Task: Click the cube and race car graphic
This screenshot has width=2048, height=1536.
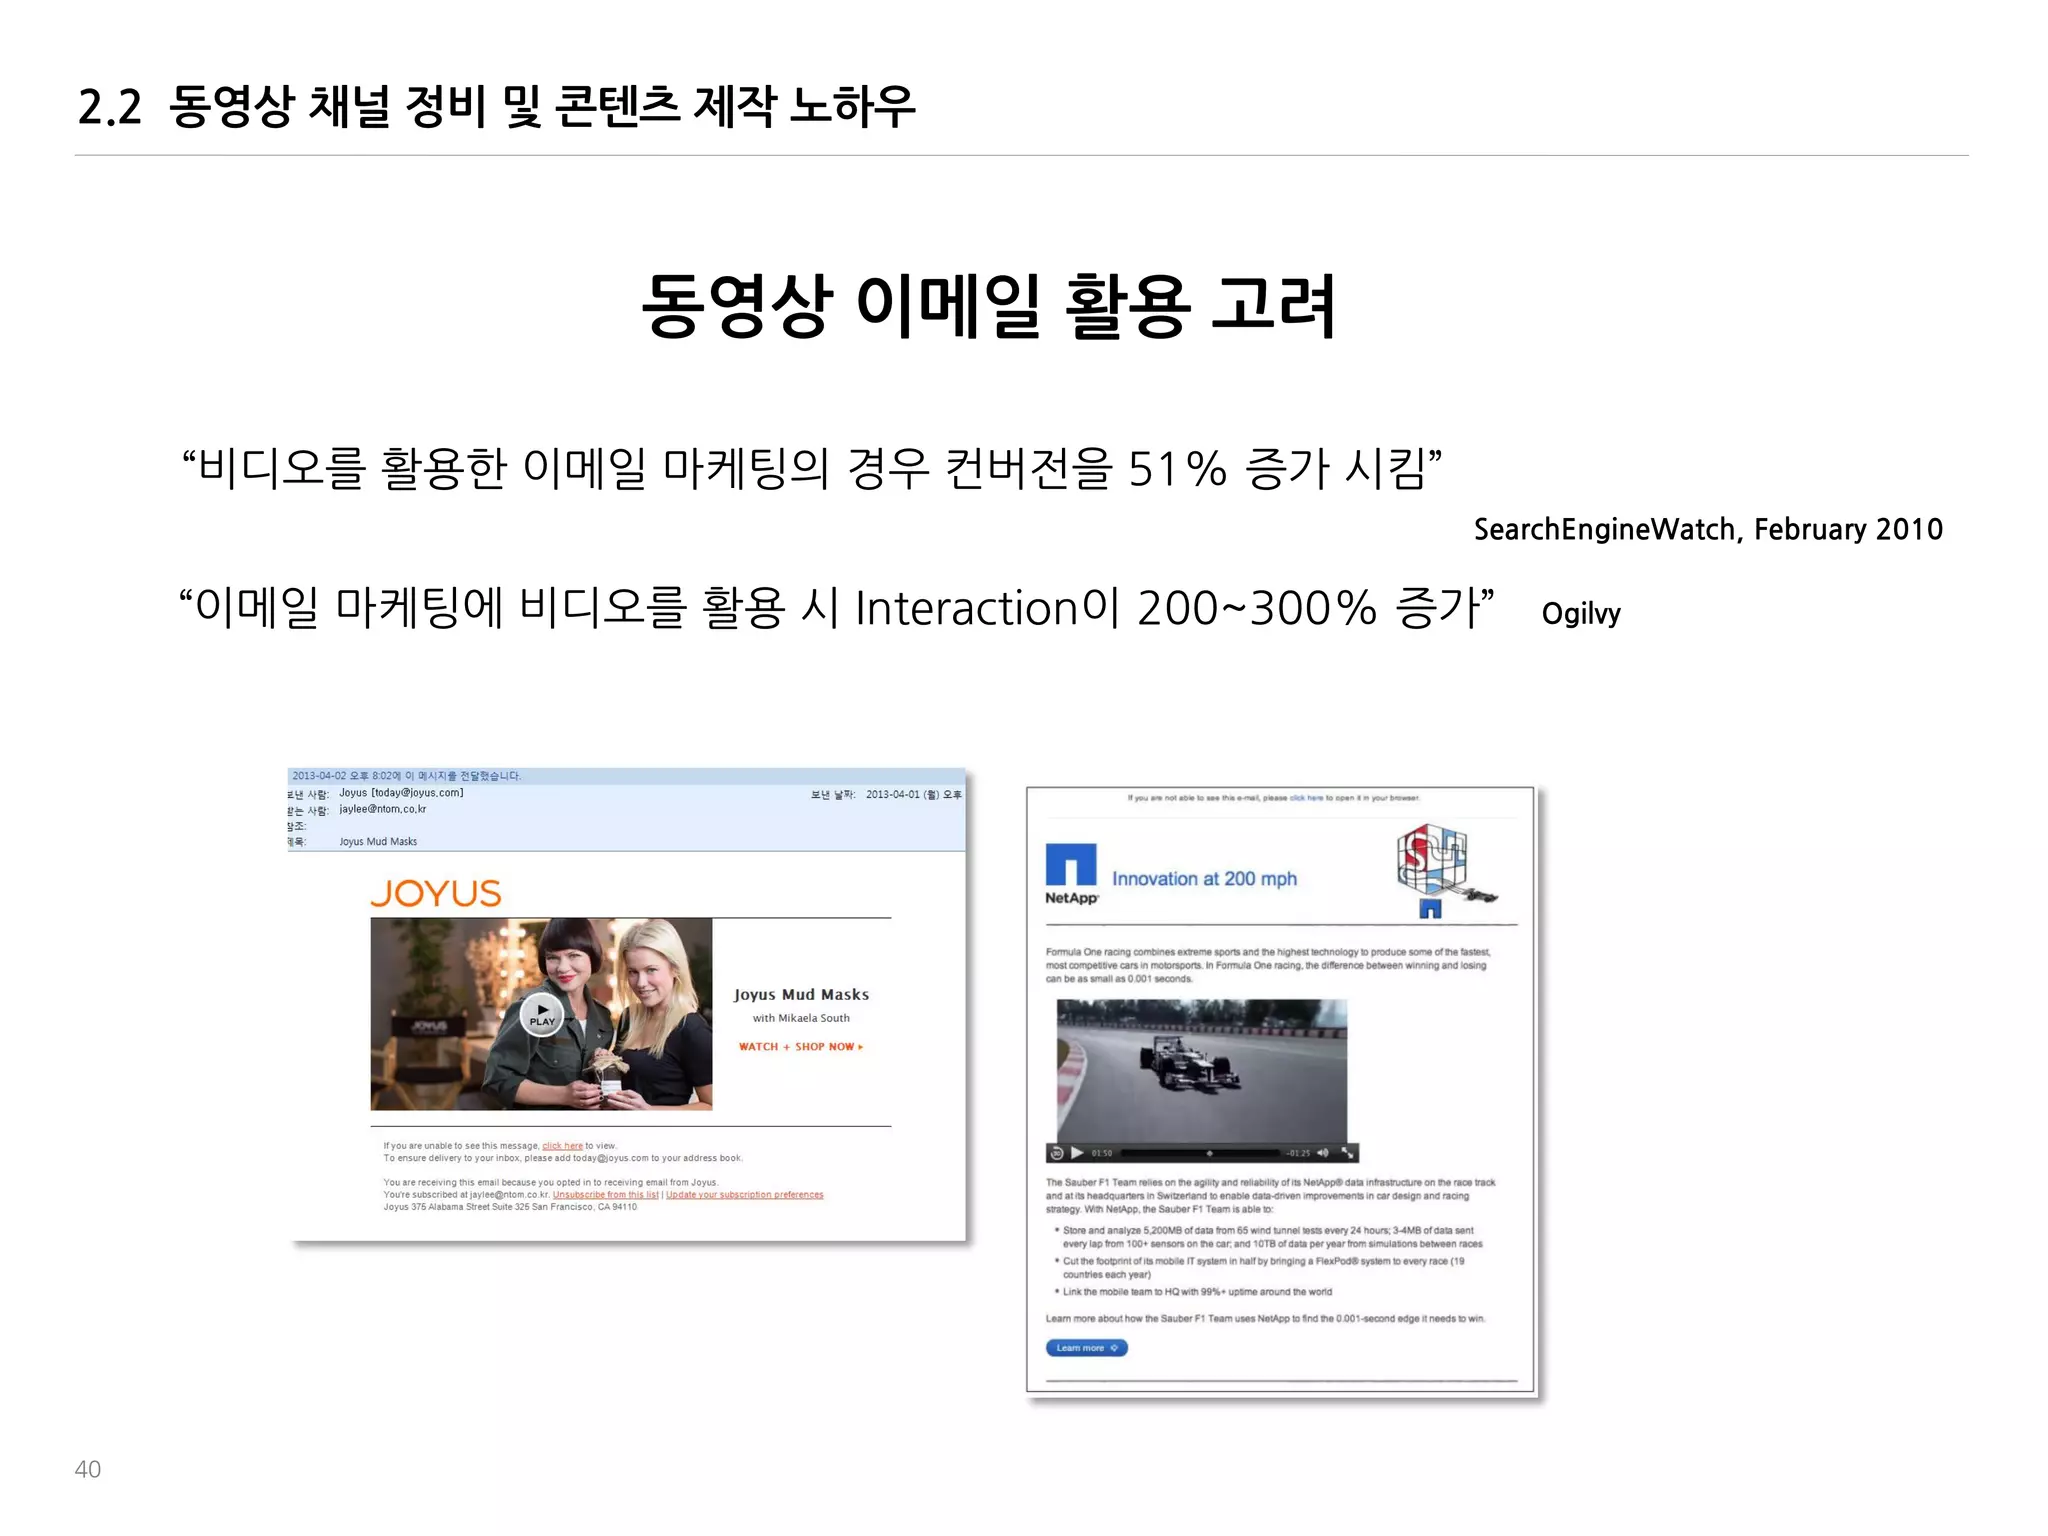Action: point(1447,864)
